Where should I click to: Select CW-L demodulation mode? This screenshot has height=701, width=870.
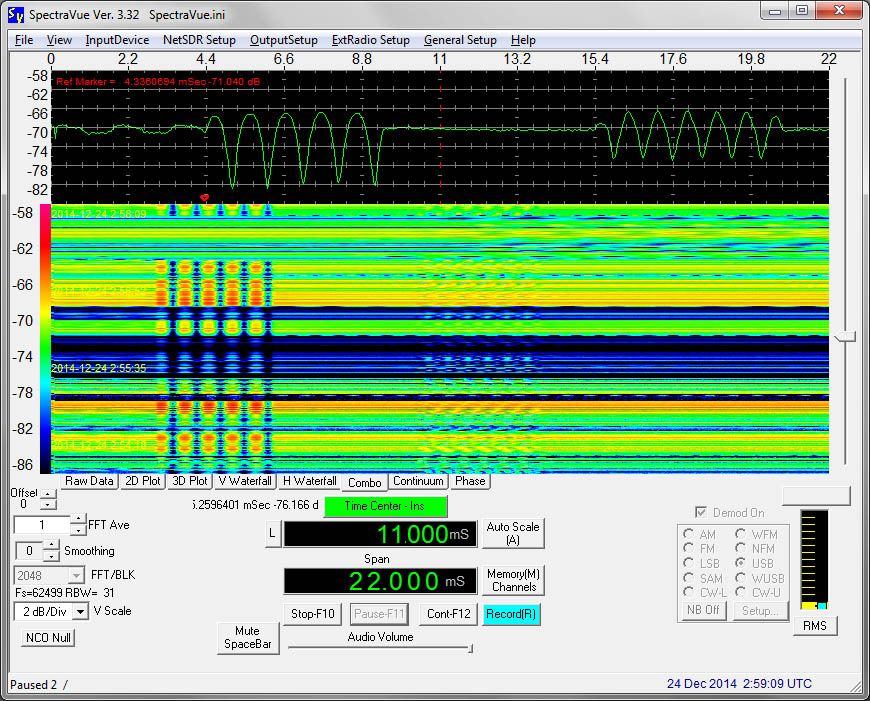pyautogui.click(x=689, y=592)
